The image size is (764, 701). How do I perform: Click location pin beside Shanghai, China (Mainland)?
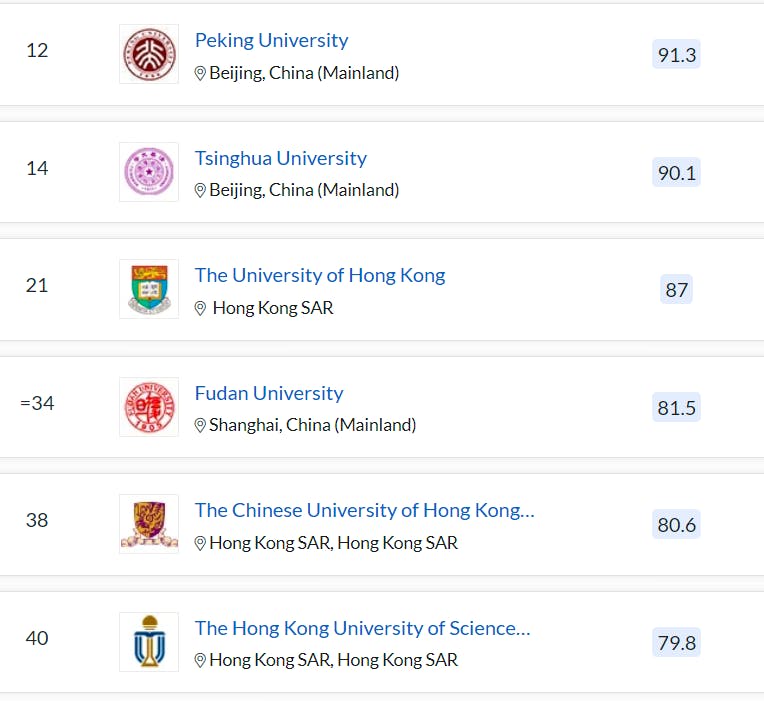click(200, 425)
